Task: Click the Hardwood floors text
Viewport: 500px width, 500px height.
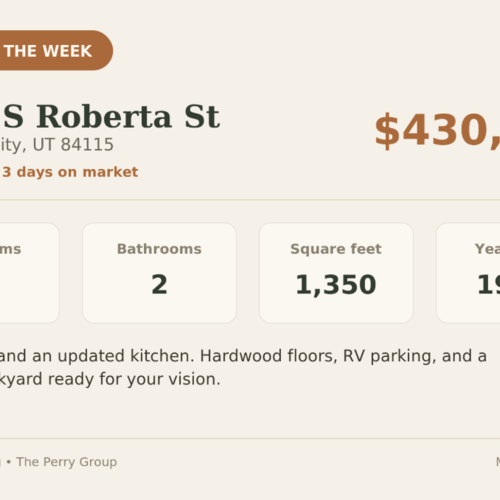Action: (x=267, y=356)
